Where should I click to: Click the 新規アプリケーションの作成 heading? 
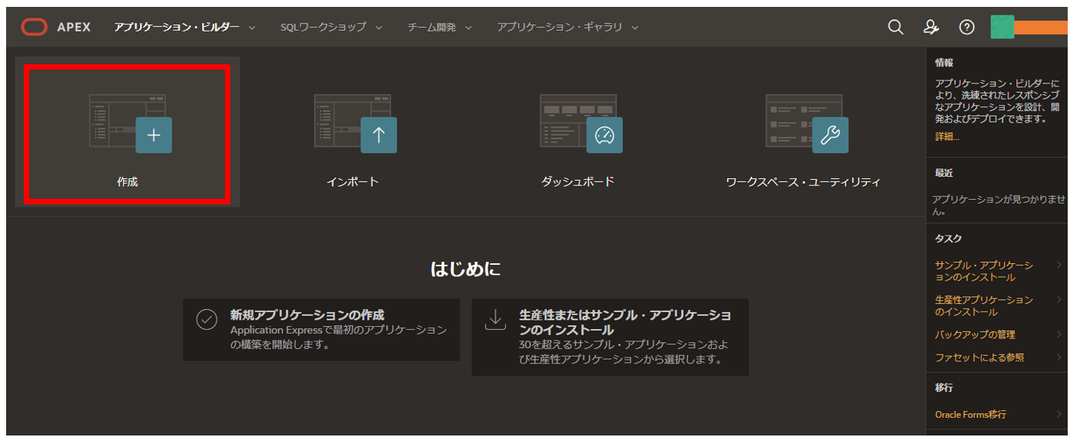point(307,315)
